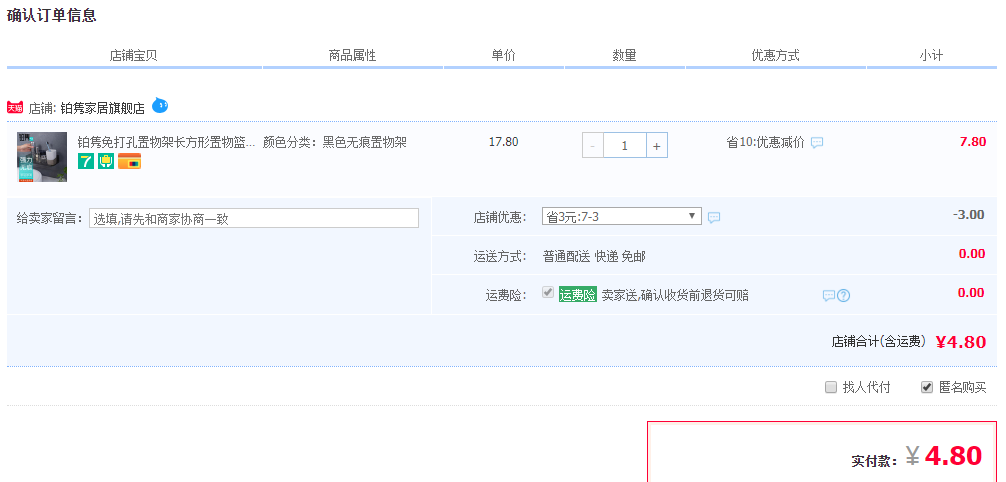Click the subtotal 7.80
Viewport: 1006px width, 482px height.
973,142
